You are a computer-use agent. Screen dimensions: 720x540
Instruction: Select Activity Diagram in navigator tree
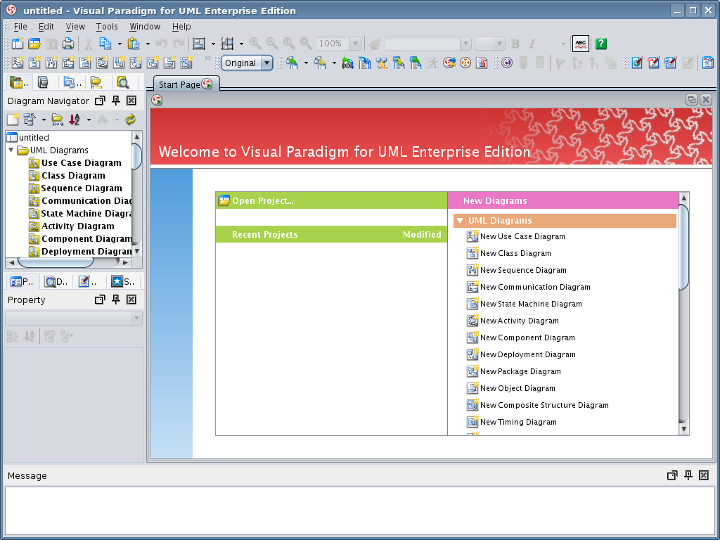pos(78,226)
